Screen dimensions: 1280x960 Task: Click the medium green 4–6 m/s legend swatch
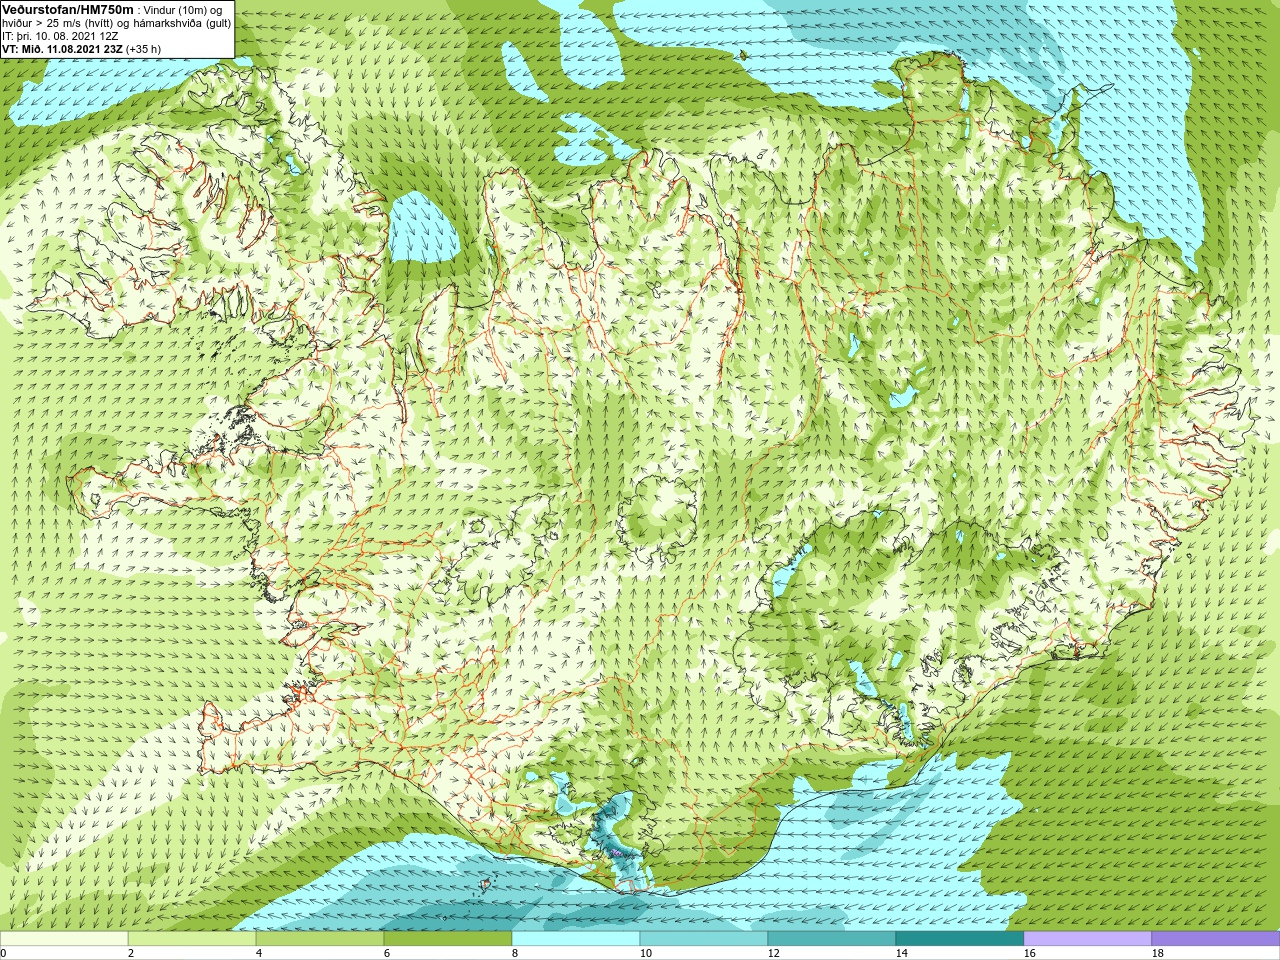pyautogui.click(x=320, y=939)
